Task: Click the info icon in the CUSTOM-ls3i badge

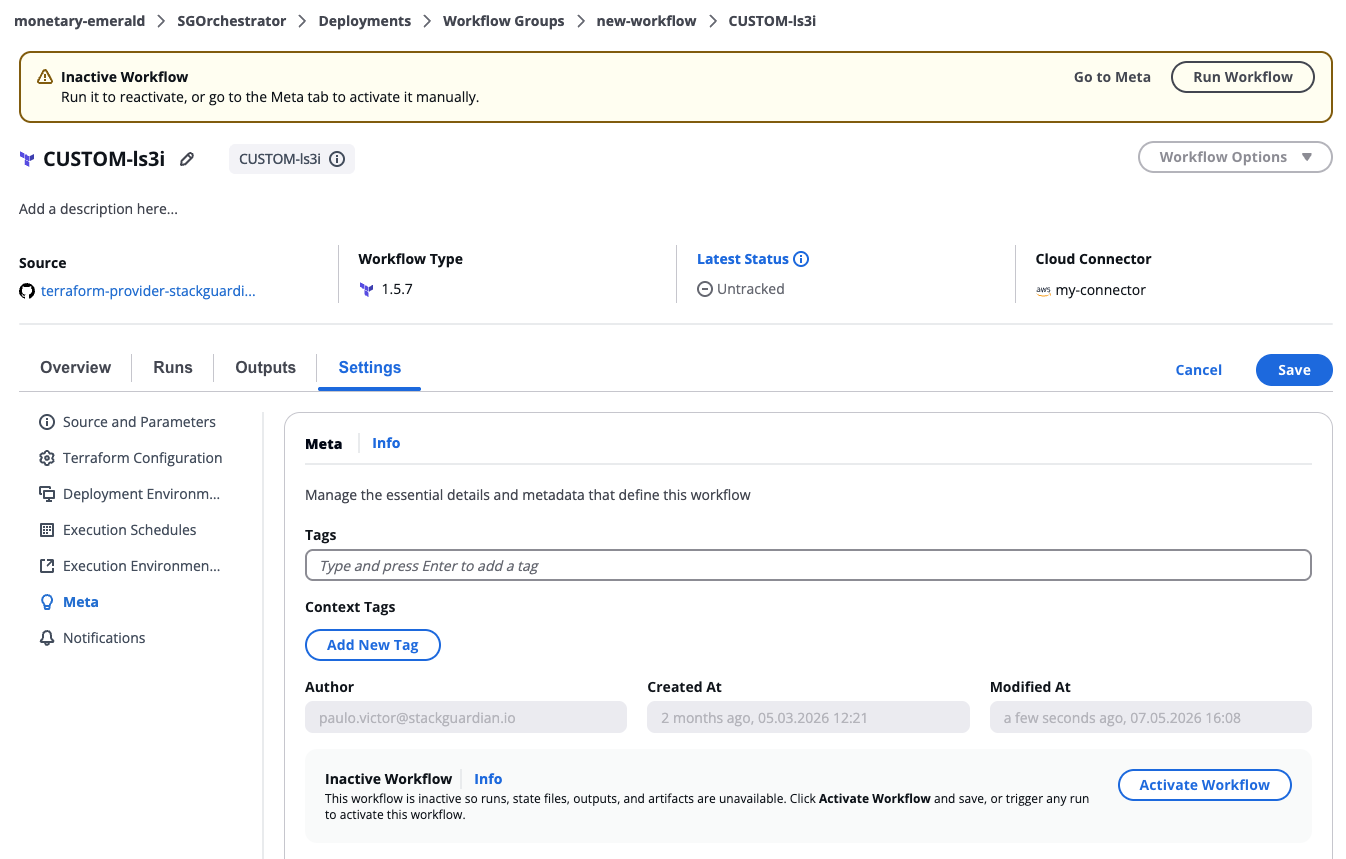Action: click(337, 159)
